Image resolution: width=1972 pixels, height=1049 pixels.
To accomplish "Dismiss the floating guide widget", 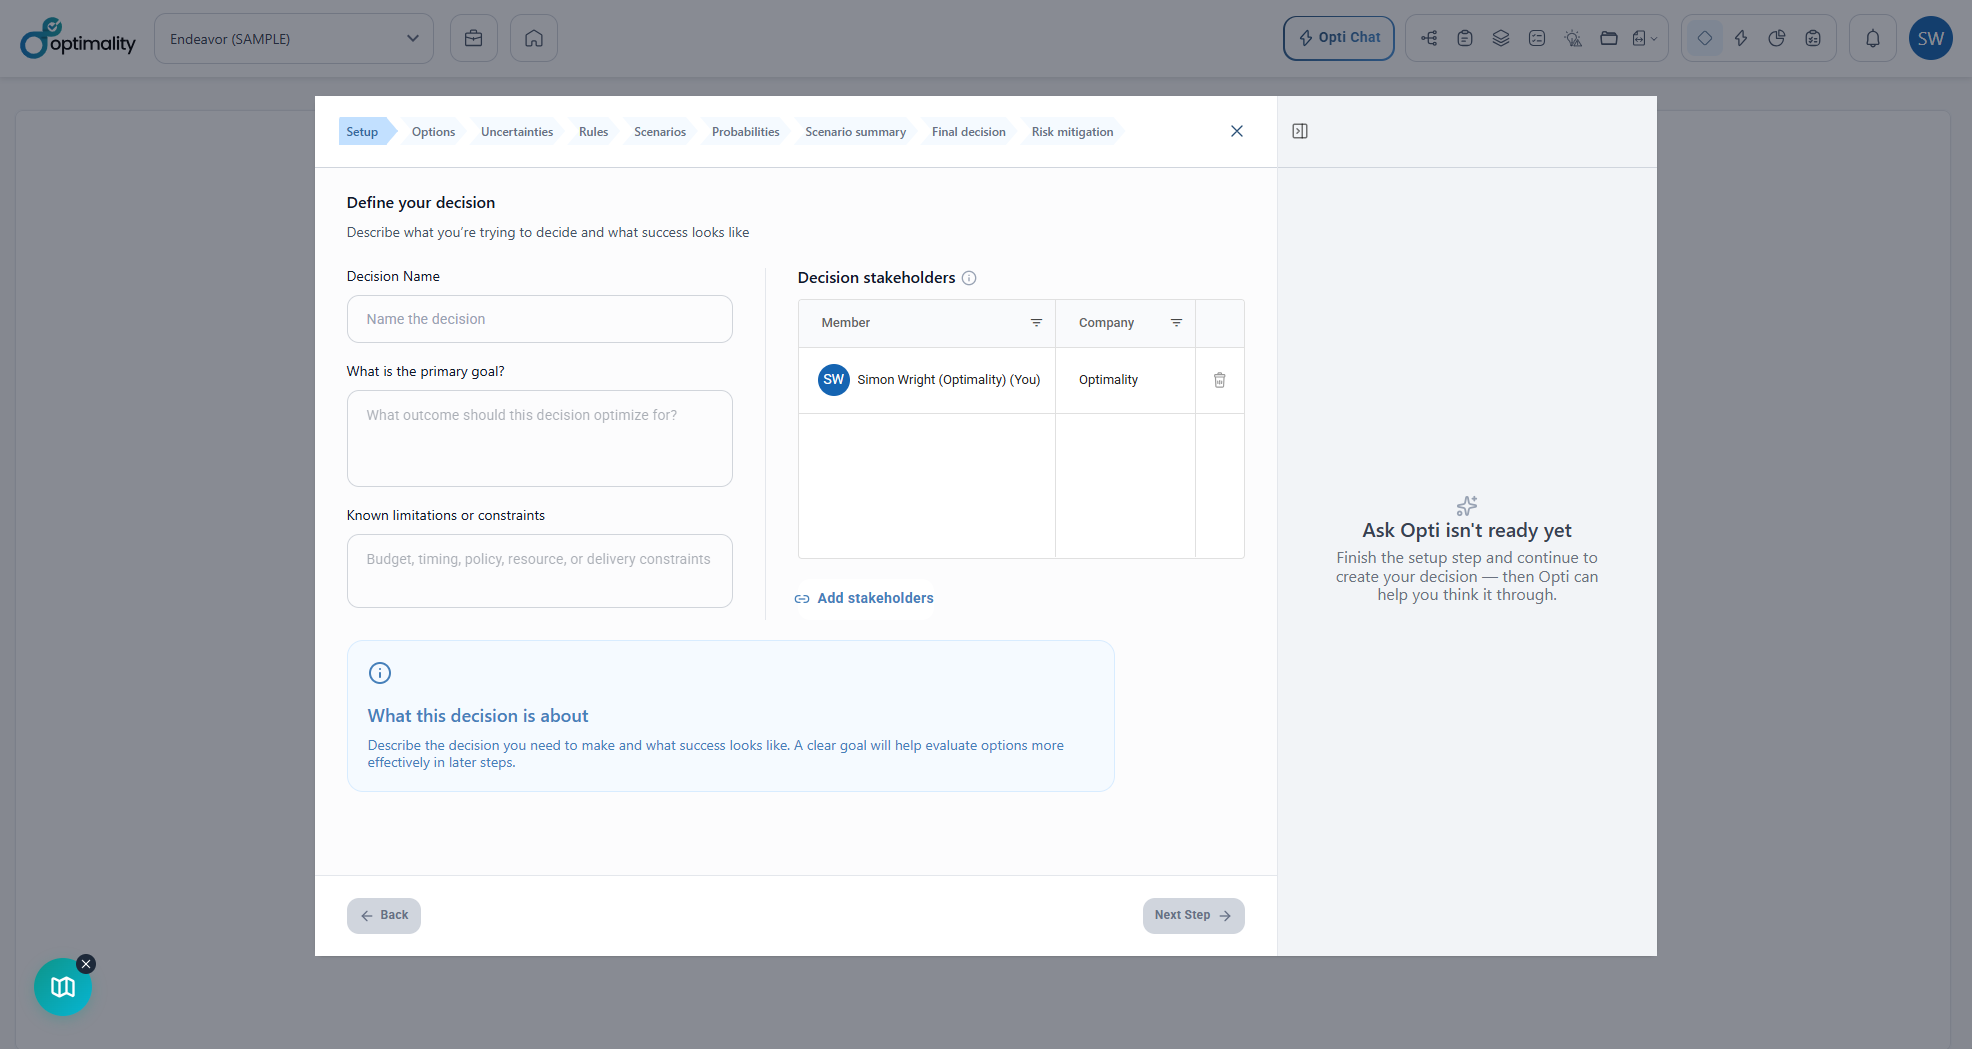I will 86,964.
